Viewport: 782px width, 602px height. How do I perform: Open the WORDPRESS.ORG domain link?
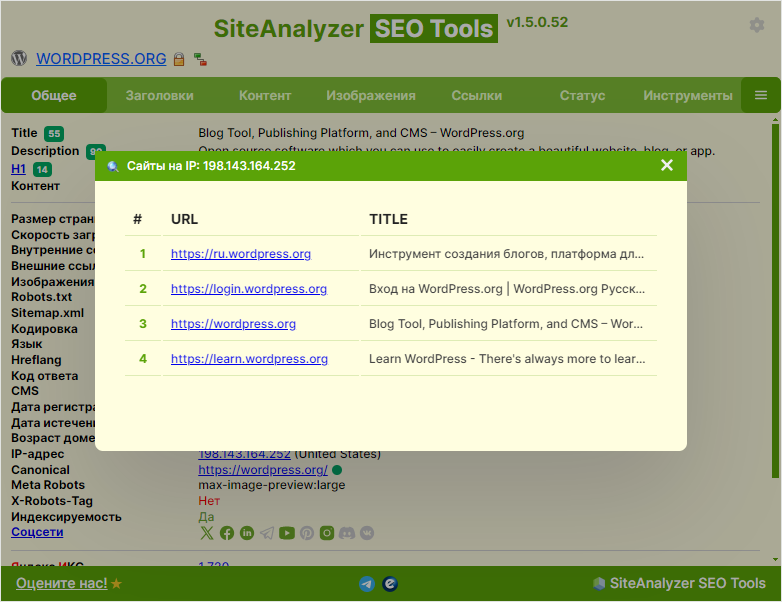[x=101, y=59]
